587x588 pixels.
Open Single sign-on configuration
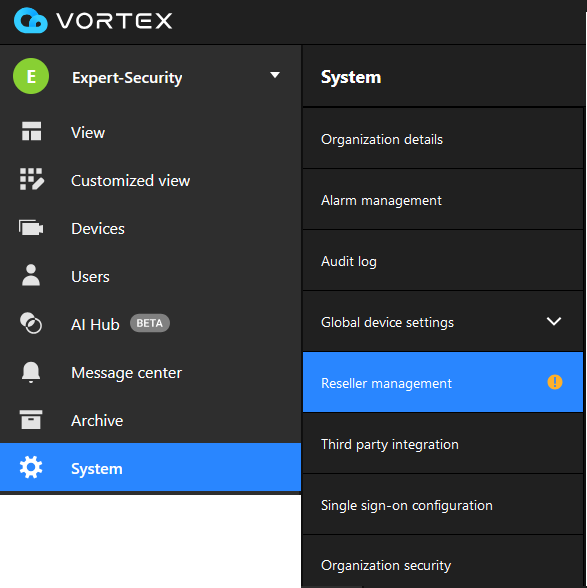pos(443,505)
